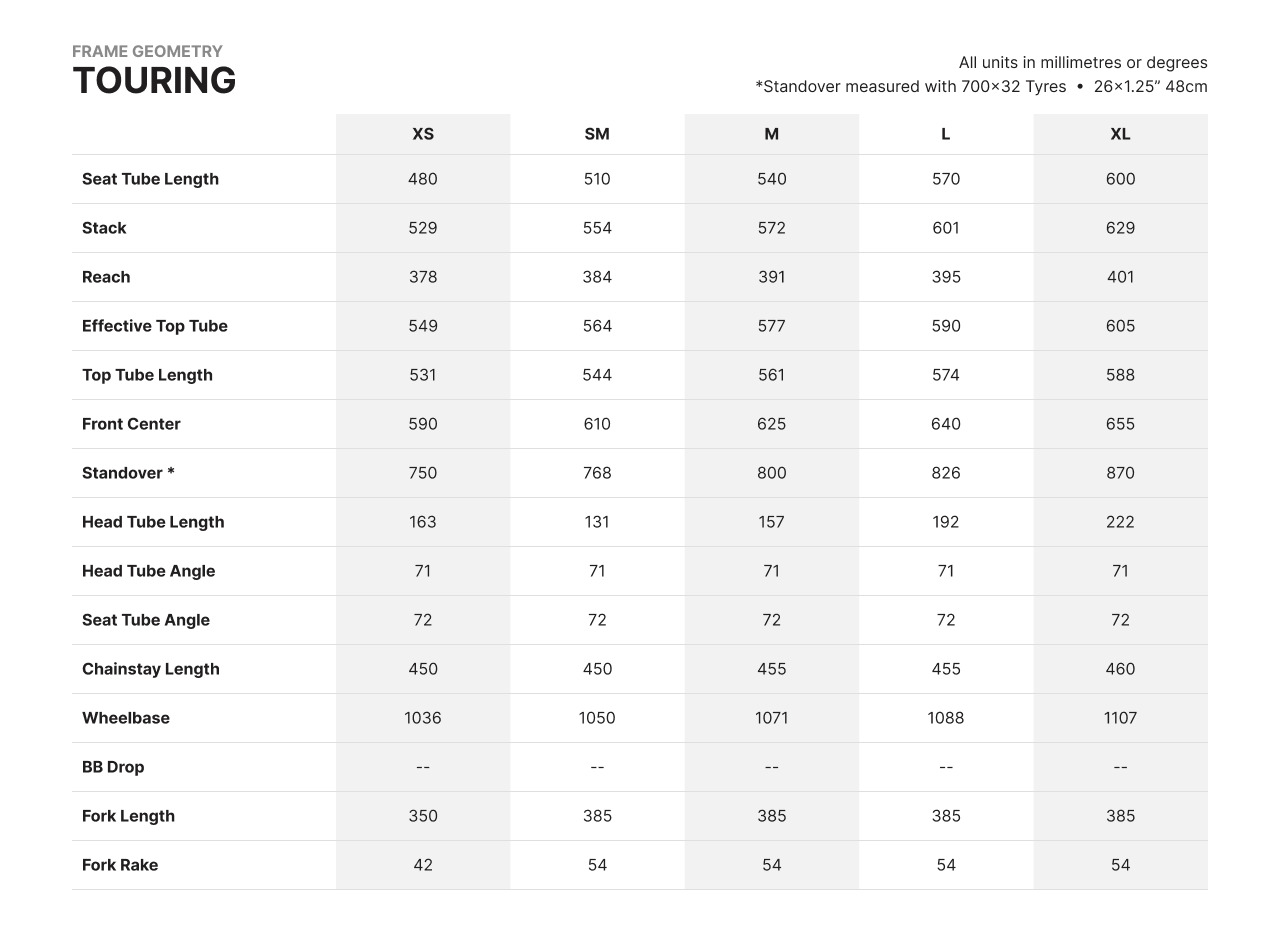The image size is (1280, 932).
Task: Click the XL size column header
Action: [x=1120, y=134]
